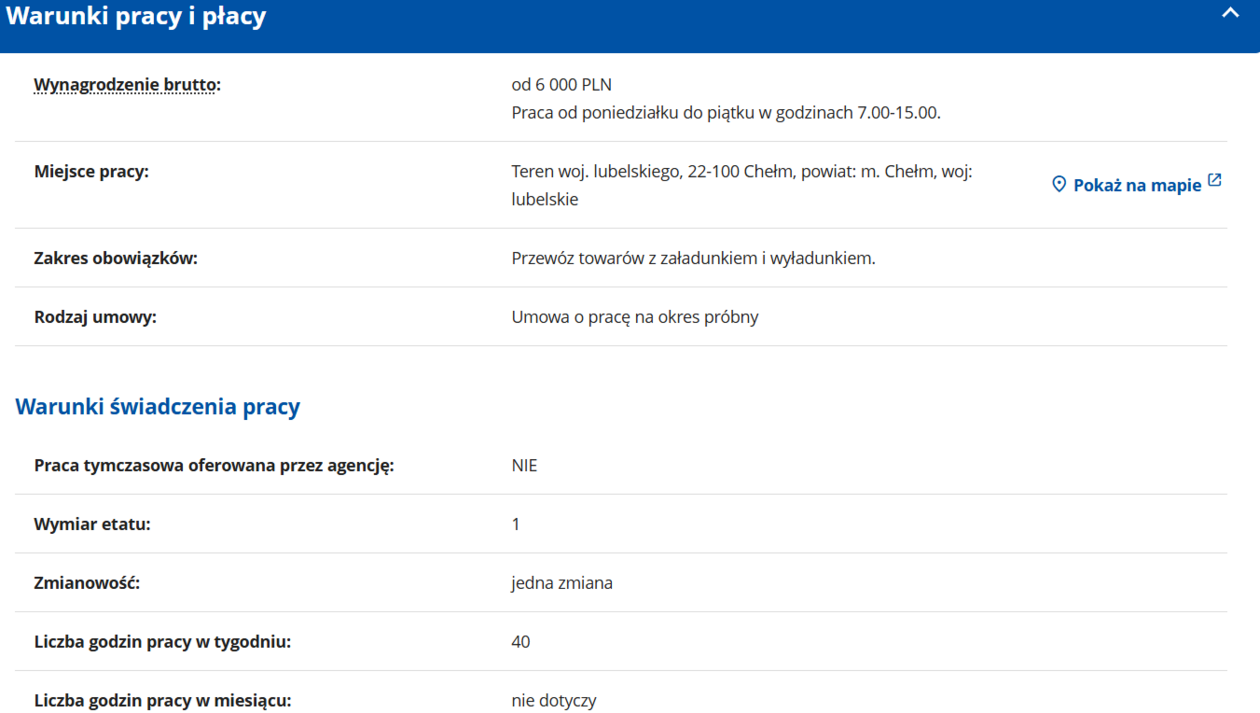Collapse the Warunki pracy i płacy section chevron

[1230, 14]
